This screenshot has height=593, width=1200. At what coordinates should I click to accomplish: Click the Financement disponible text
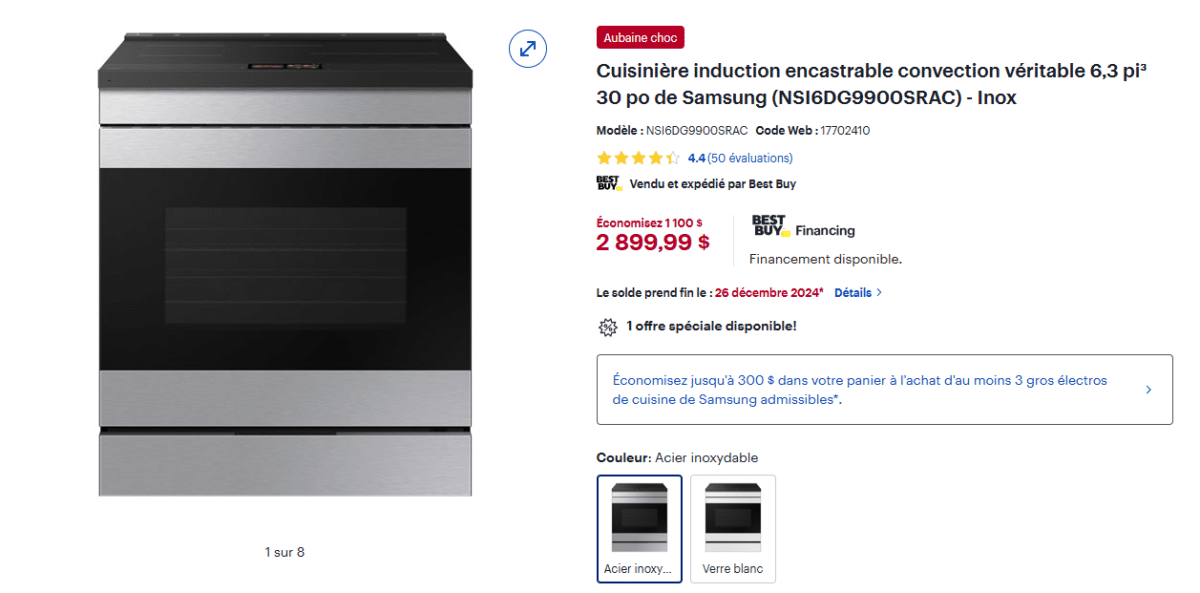coord(825,259)
